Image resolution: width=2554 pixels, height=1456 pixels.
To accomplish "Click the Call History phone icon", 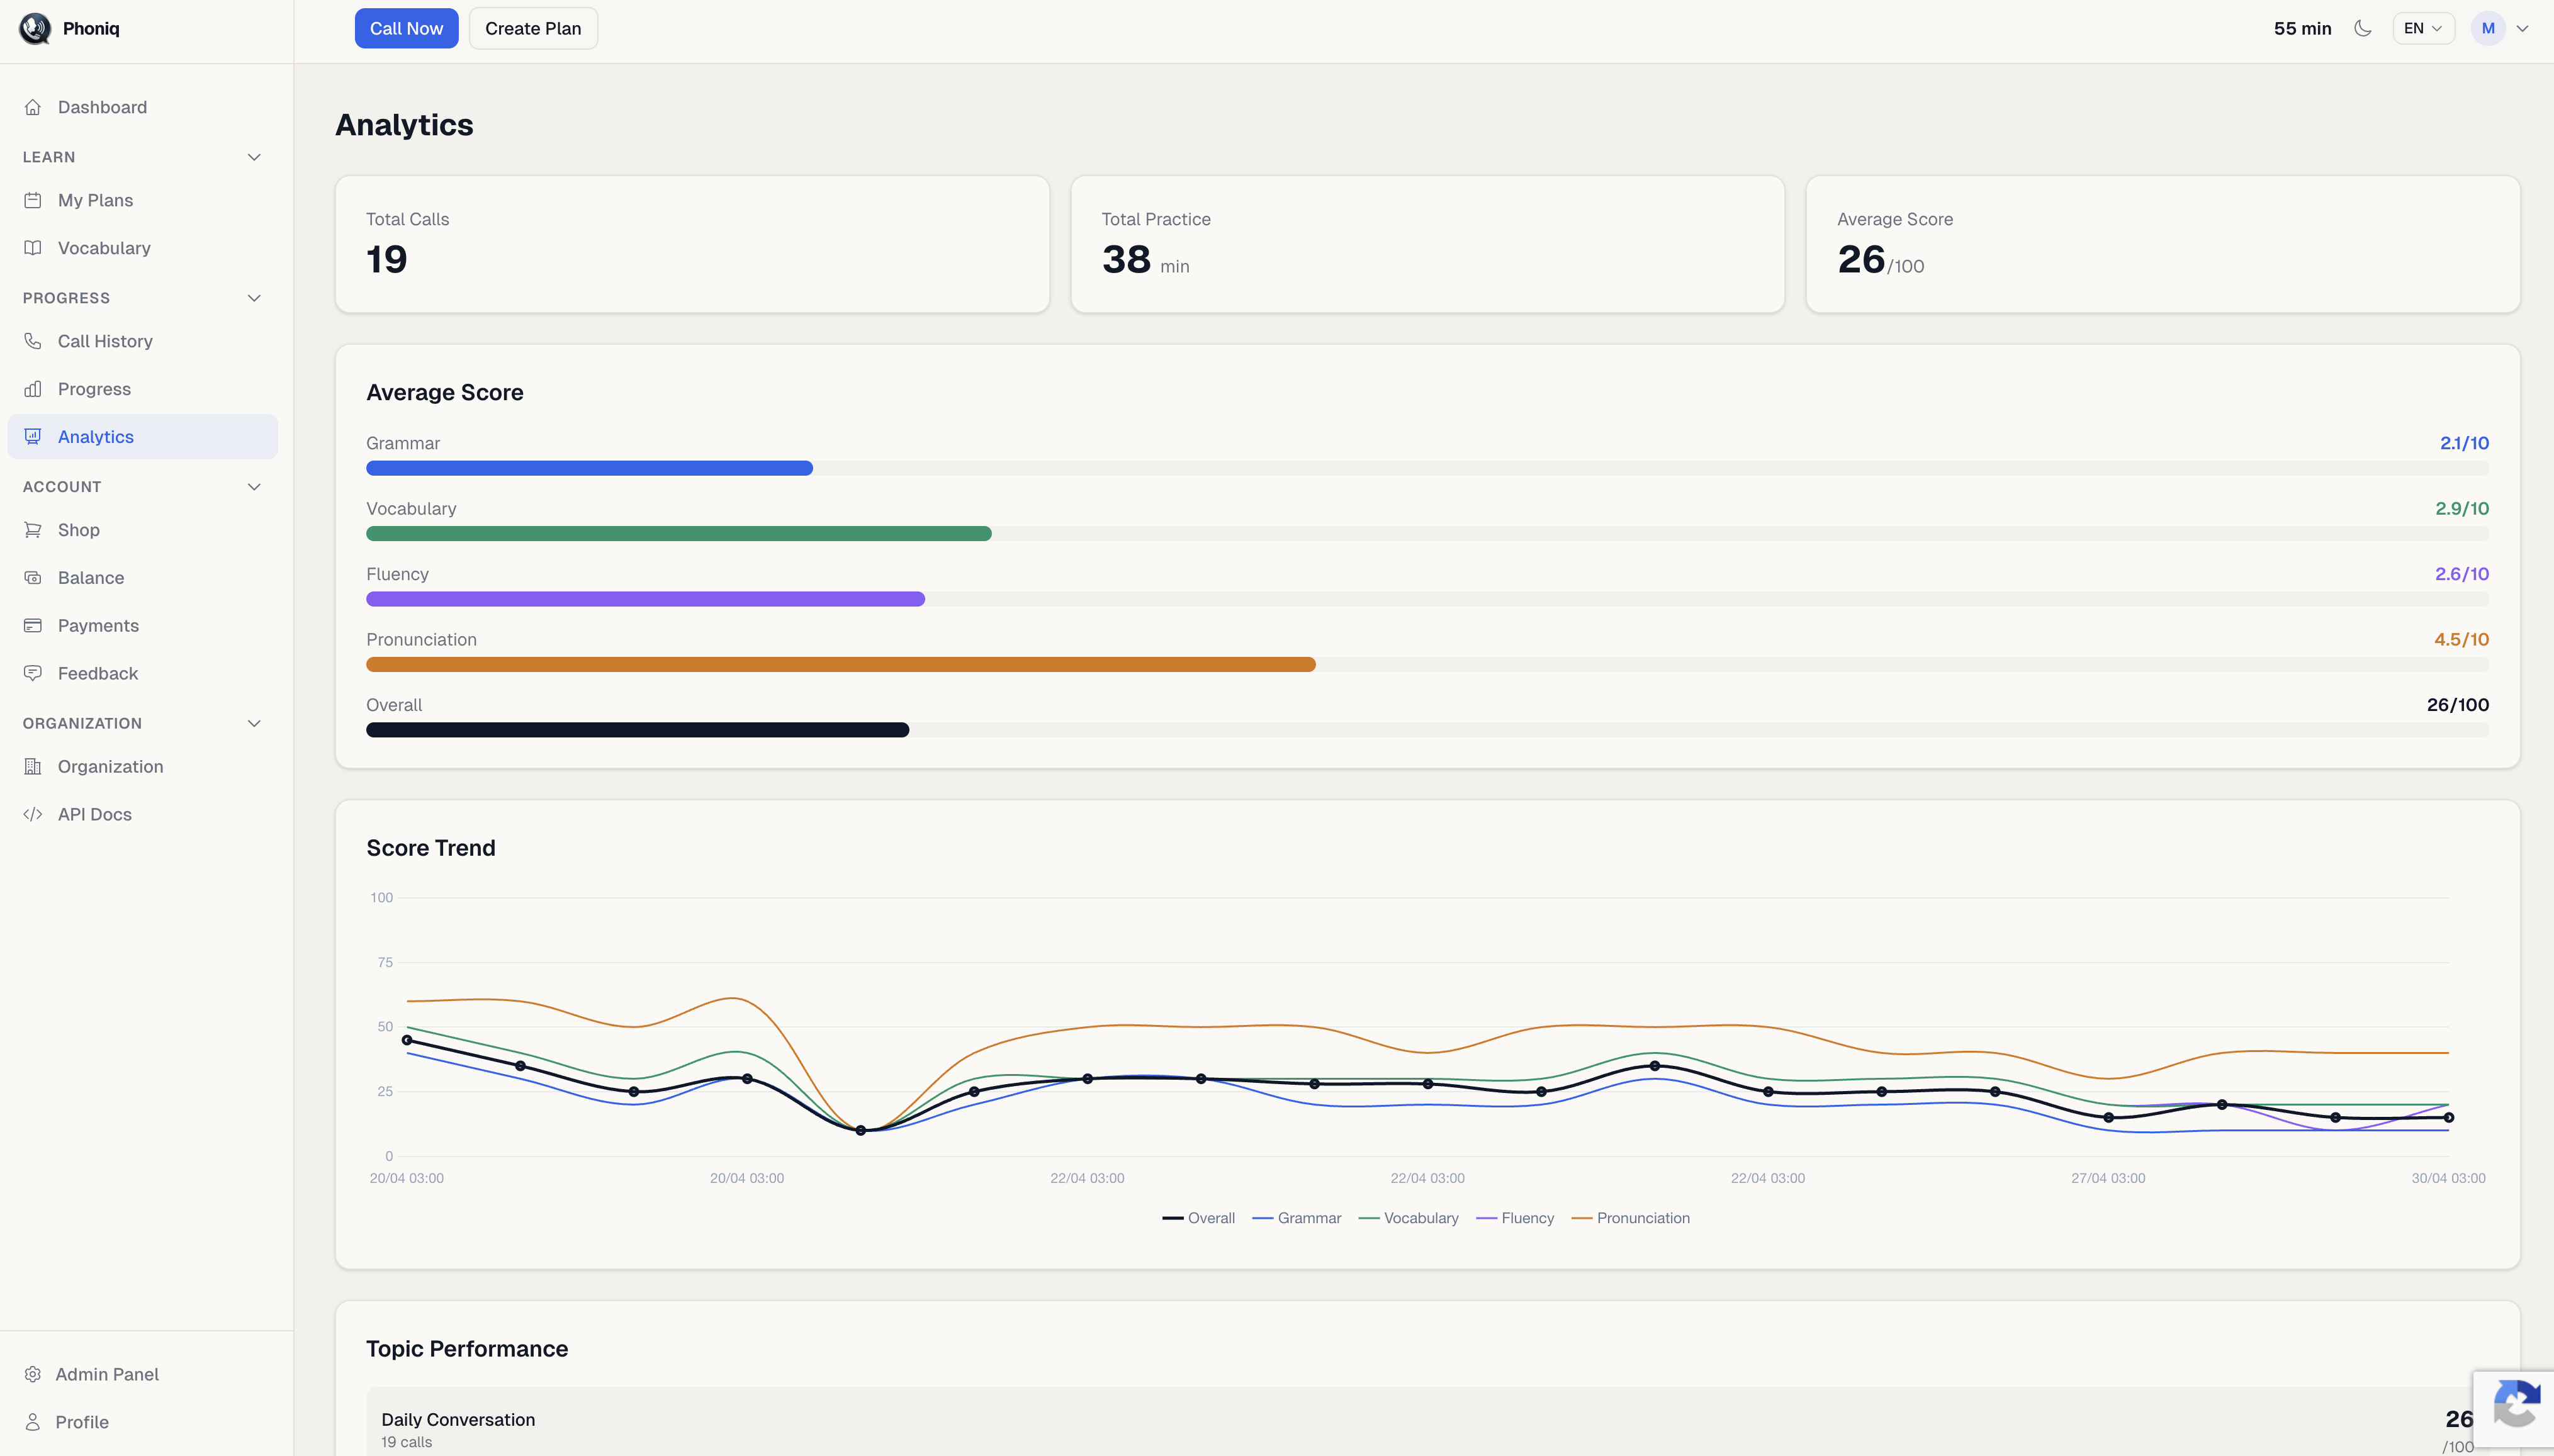I will [33, 341].
